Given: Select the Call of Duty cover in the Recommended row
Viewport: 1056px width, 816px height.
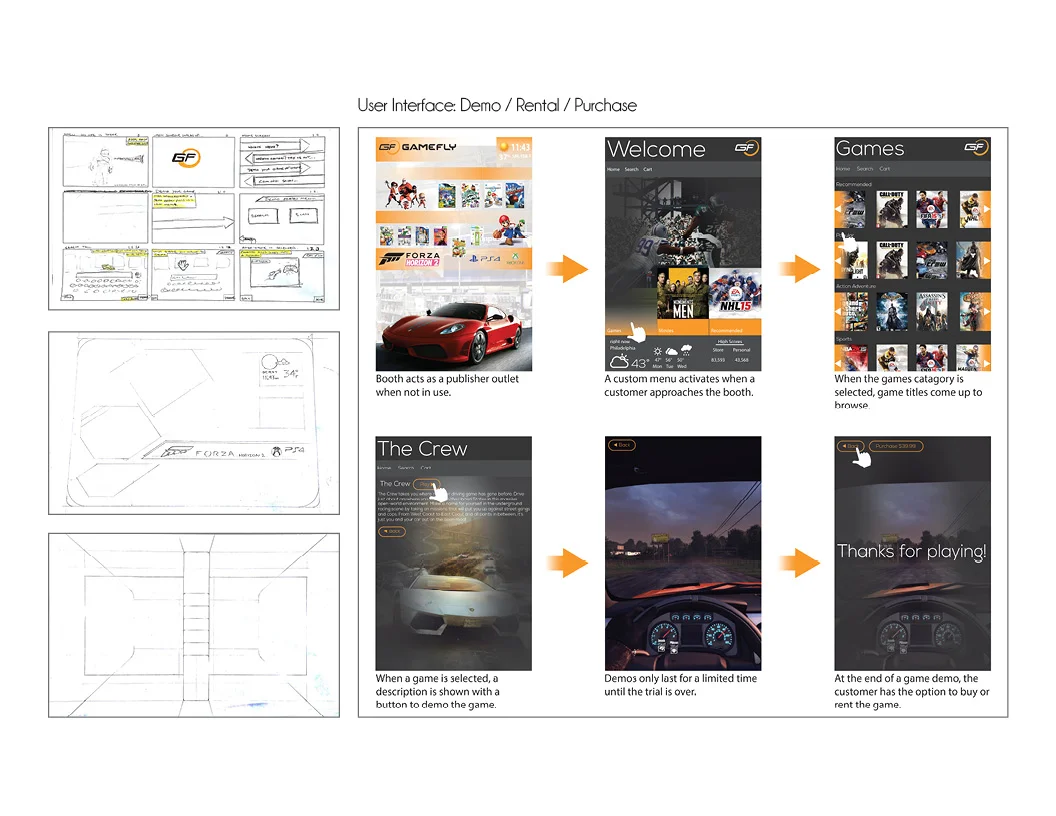Looking at the screenshot, I should pos(891,209).
